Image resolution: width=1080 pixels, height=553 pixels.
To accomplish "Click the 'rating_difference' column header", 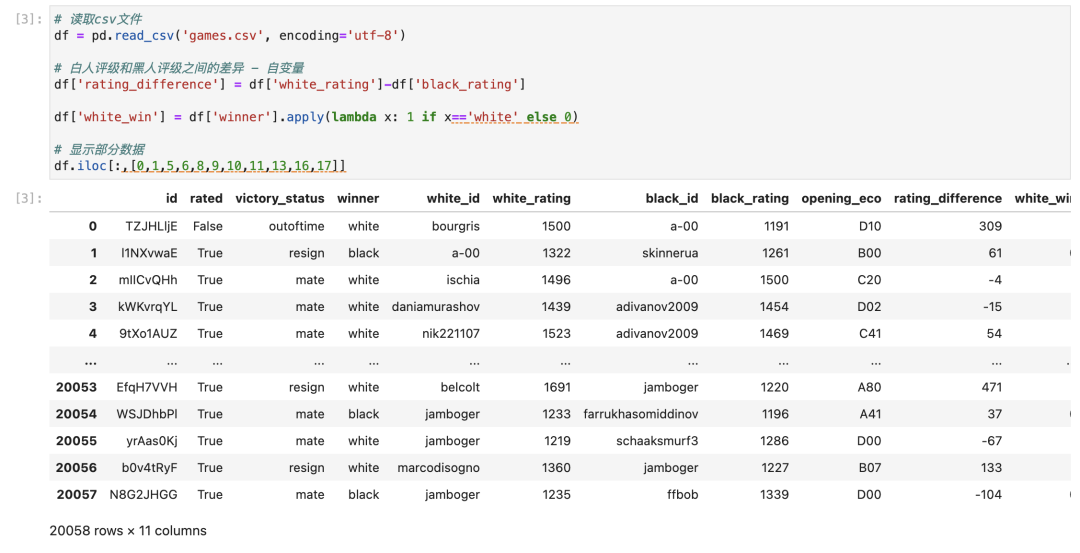I will (x=948, y=198).
